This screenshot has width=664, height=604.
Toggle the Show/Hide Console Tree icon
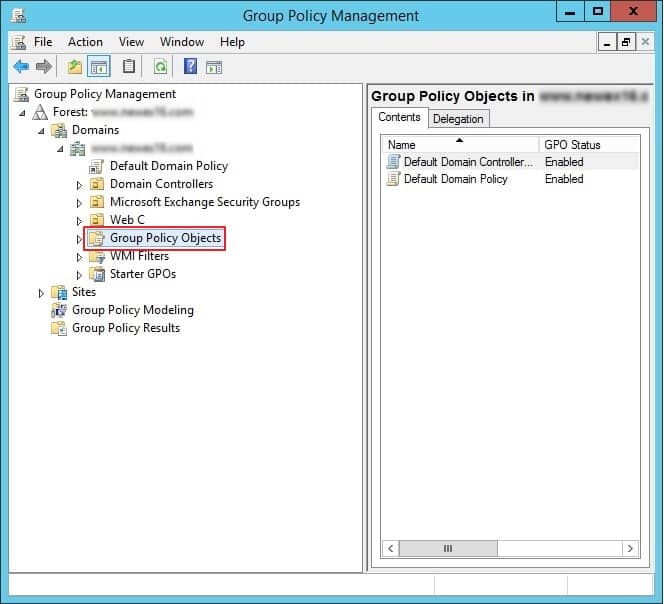coord(98,67)
